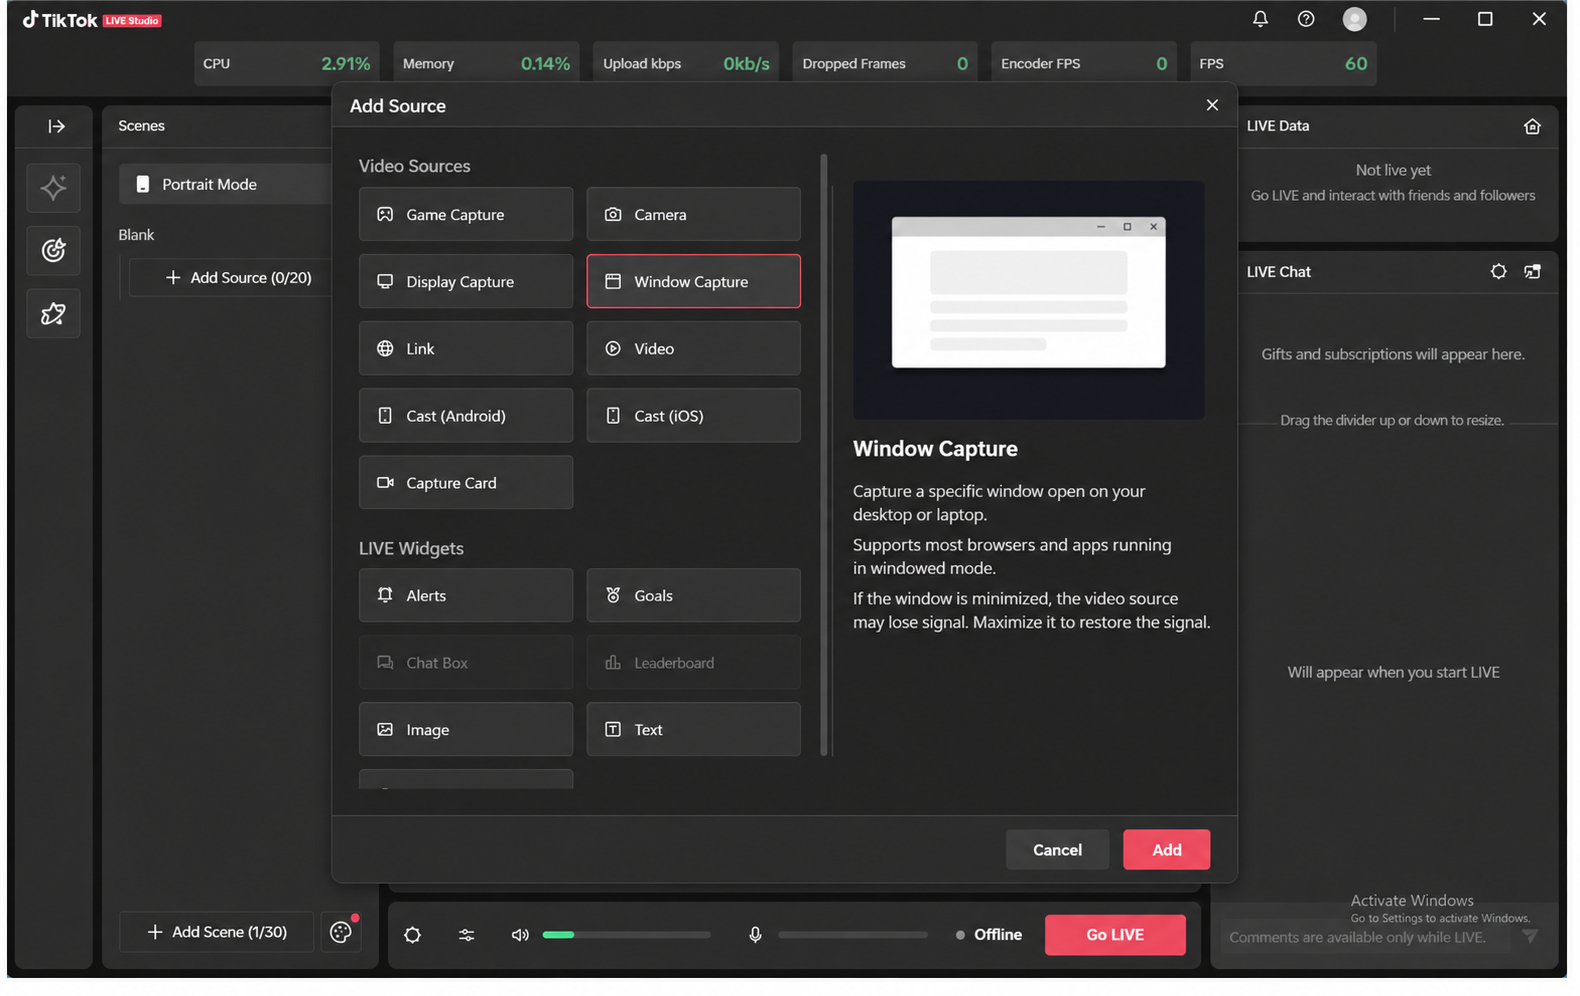Select the Leaderboard widget
The width and height of the screenshot is (1580, 996).
[693, 662]
